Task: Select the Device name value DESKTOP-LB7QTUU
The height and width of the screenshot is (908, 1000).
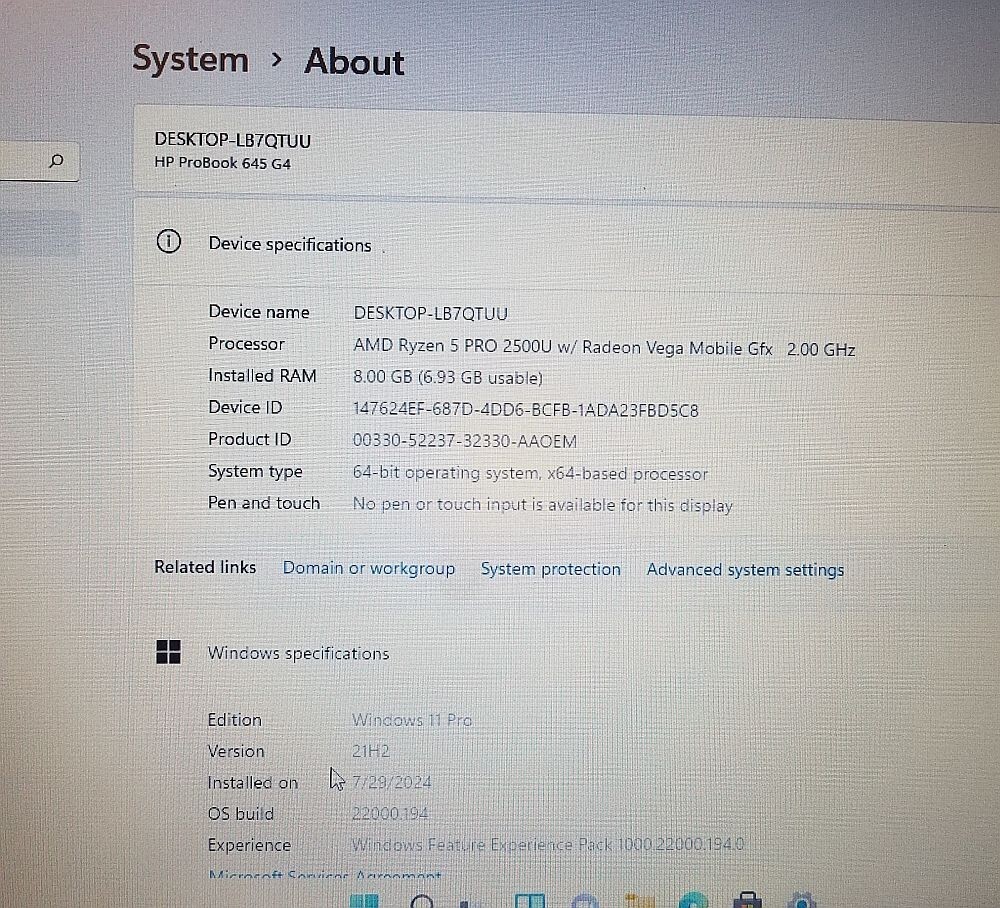Action: 430,314
